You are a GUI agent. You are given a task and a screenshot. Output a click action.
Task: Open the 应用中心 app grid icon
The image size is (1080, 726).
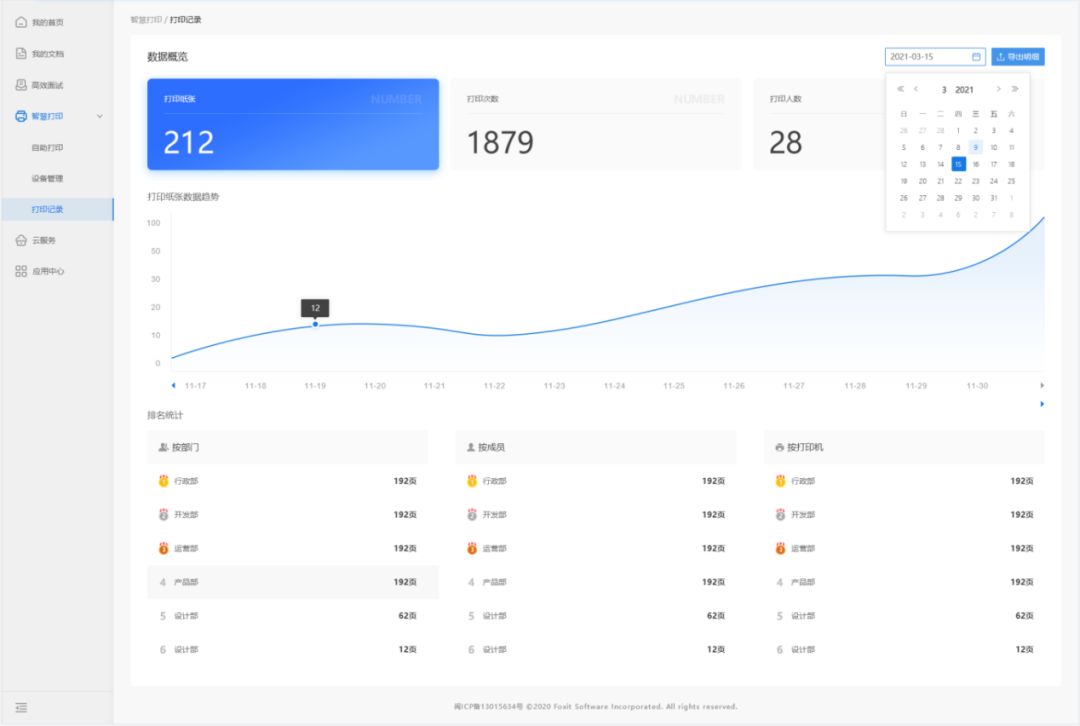point(21,271)
